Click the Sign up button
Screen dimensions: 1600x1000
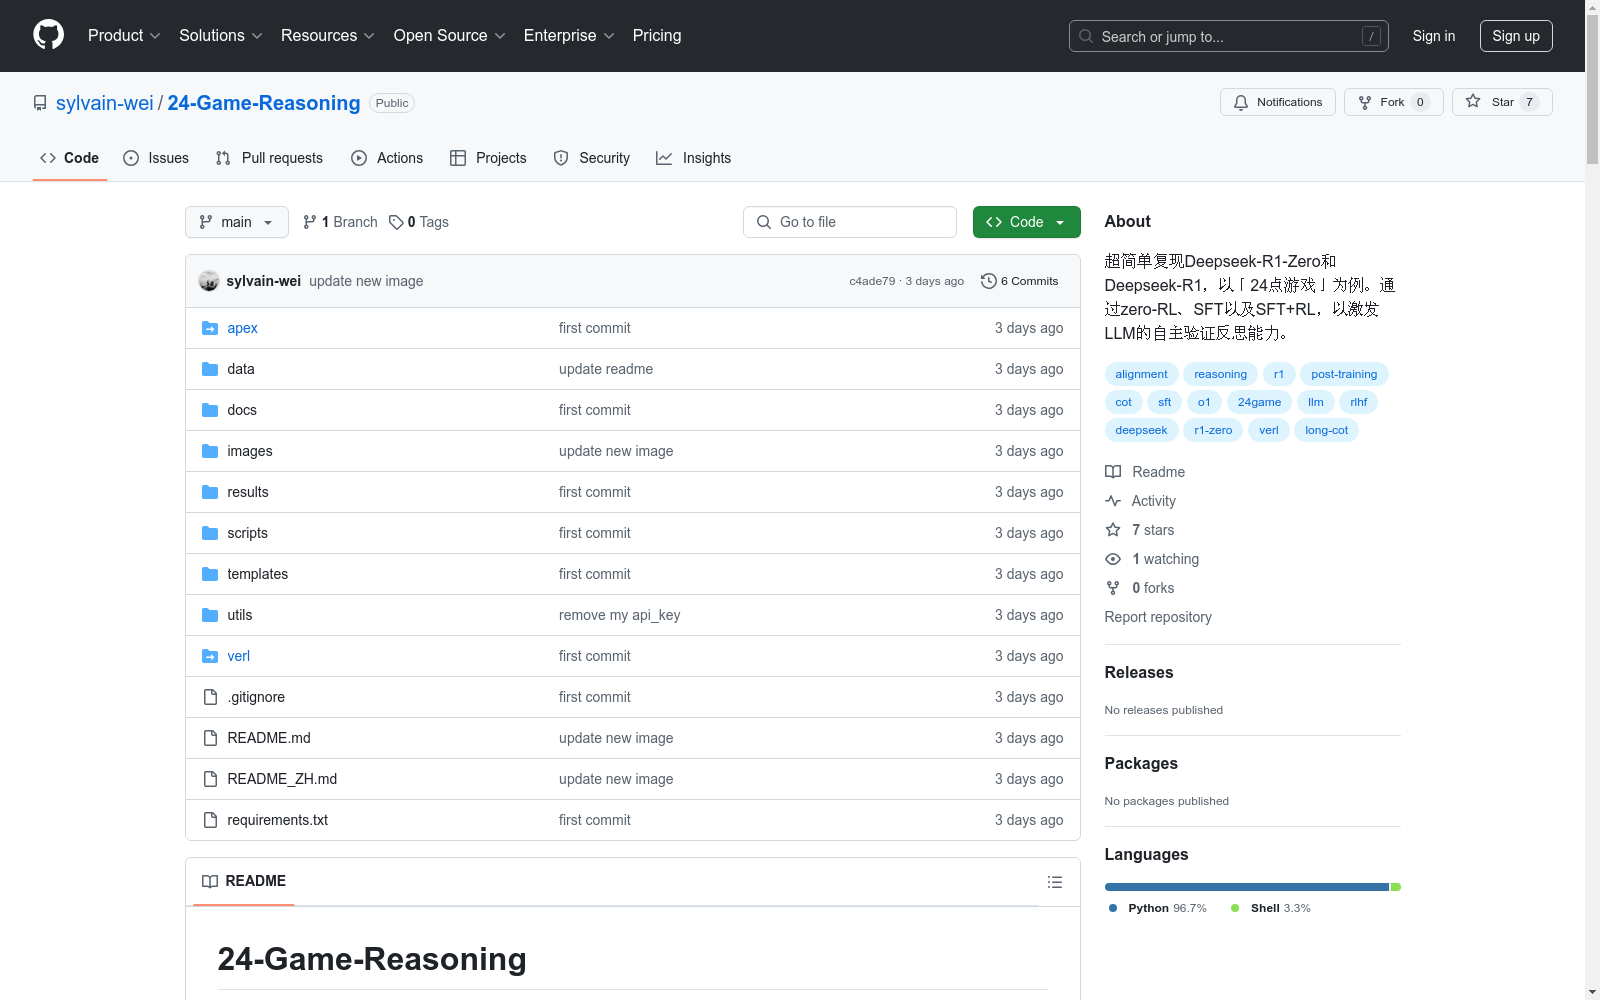pos(1516,36)
